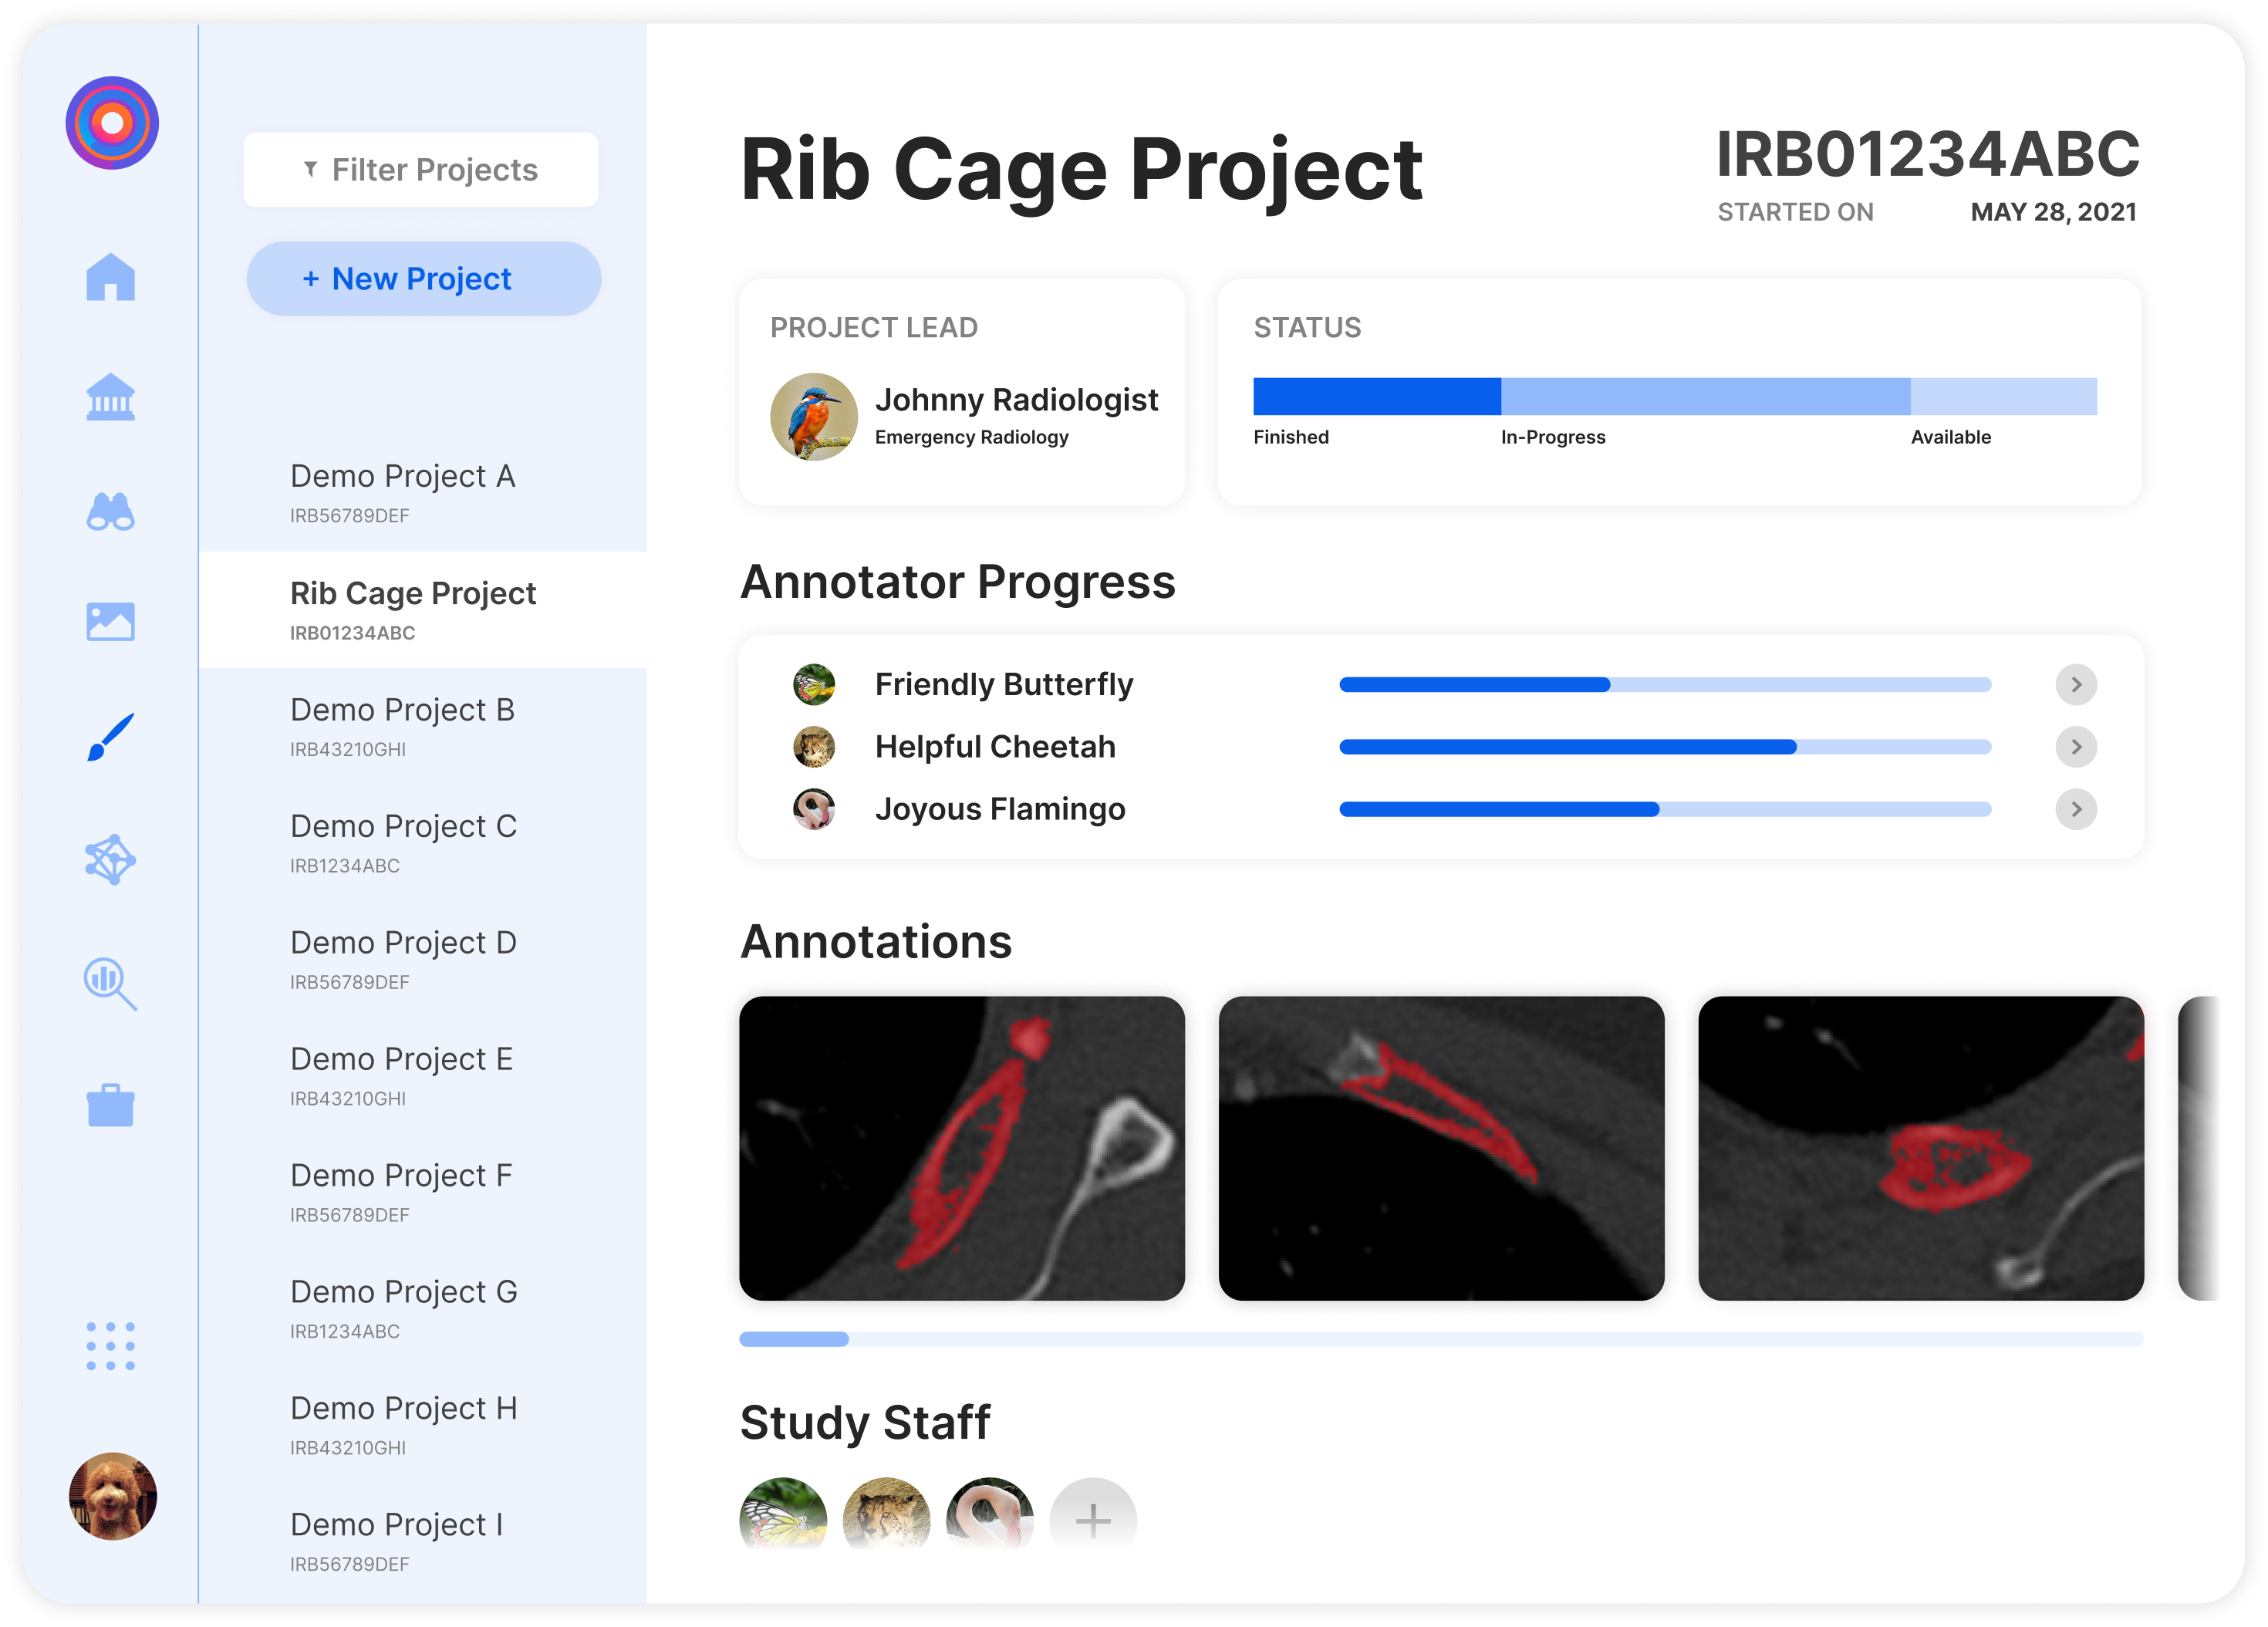Click the New Project button
This screenshot has height=1627, width=2268.
(423, 279)
